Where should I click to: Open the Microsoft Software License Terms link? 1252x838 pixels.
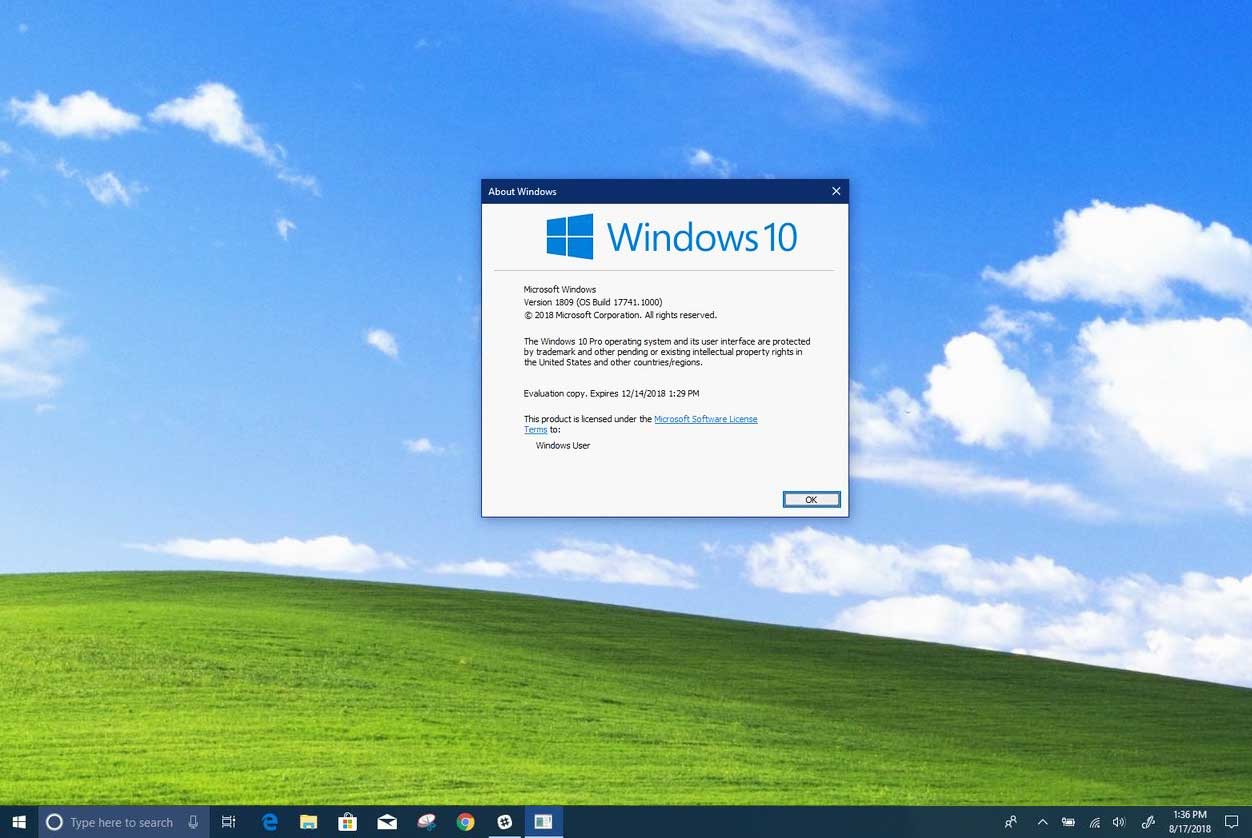pos(705,419)
